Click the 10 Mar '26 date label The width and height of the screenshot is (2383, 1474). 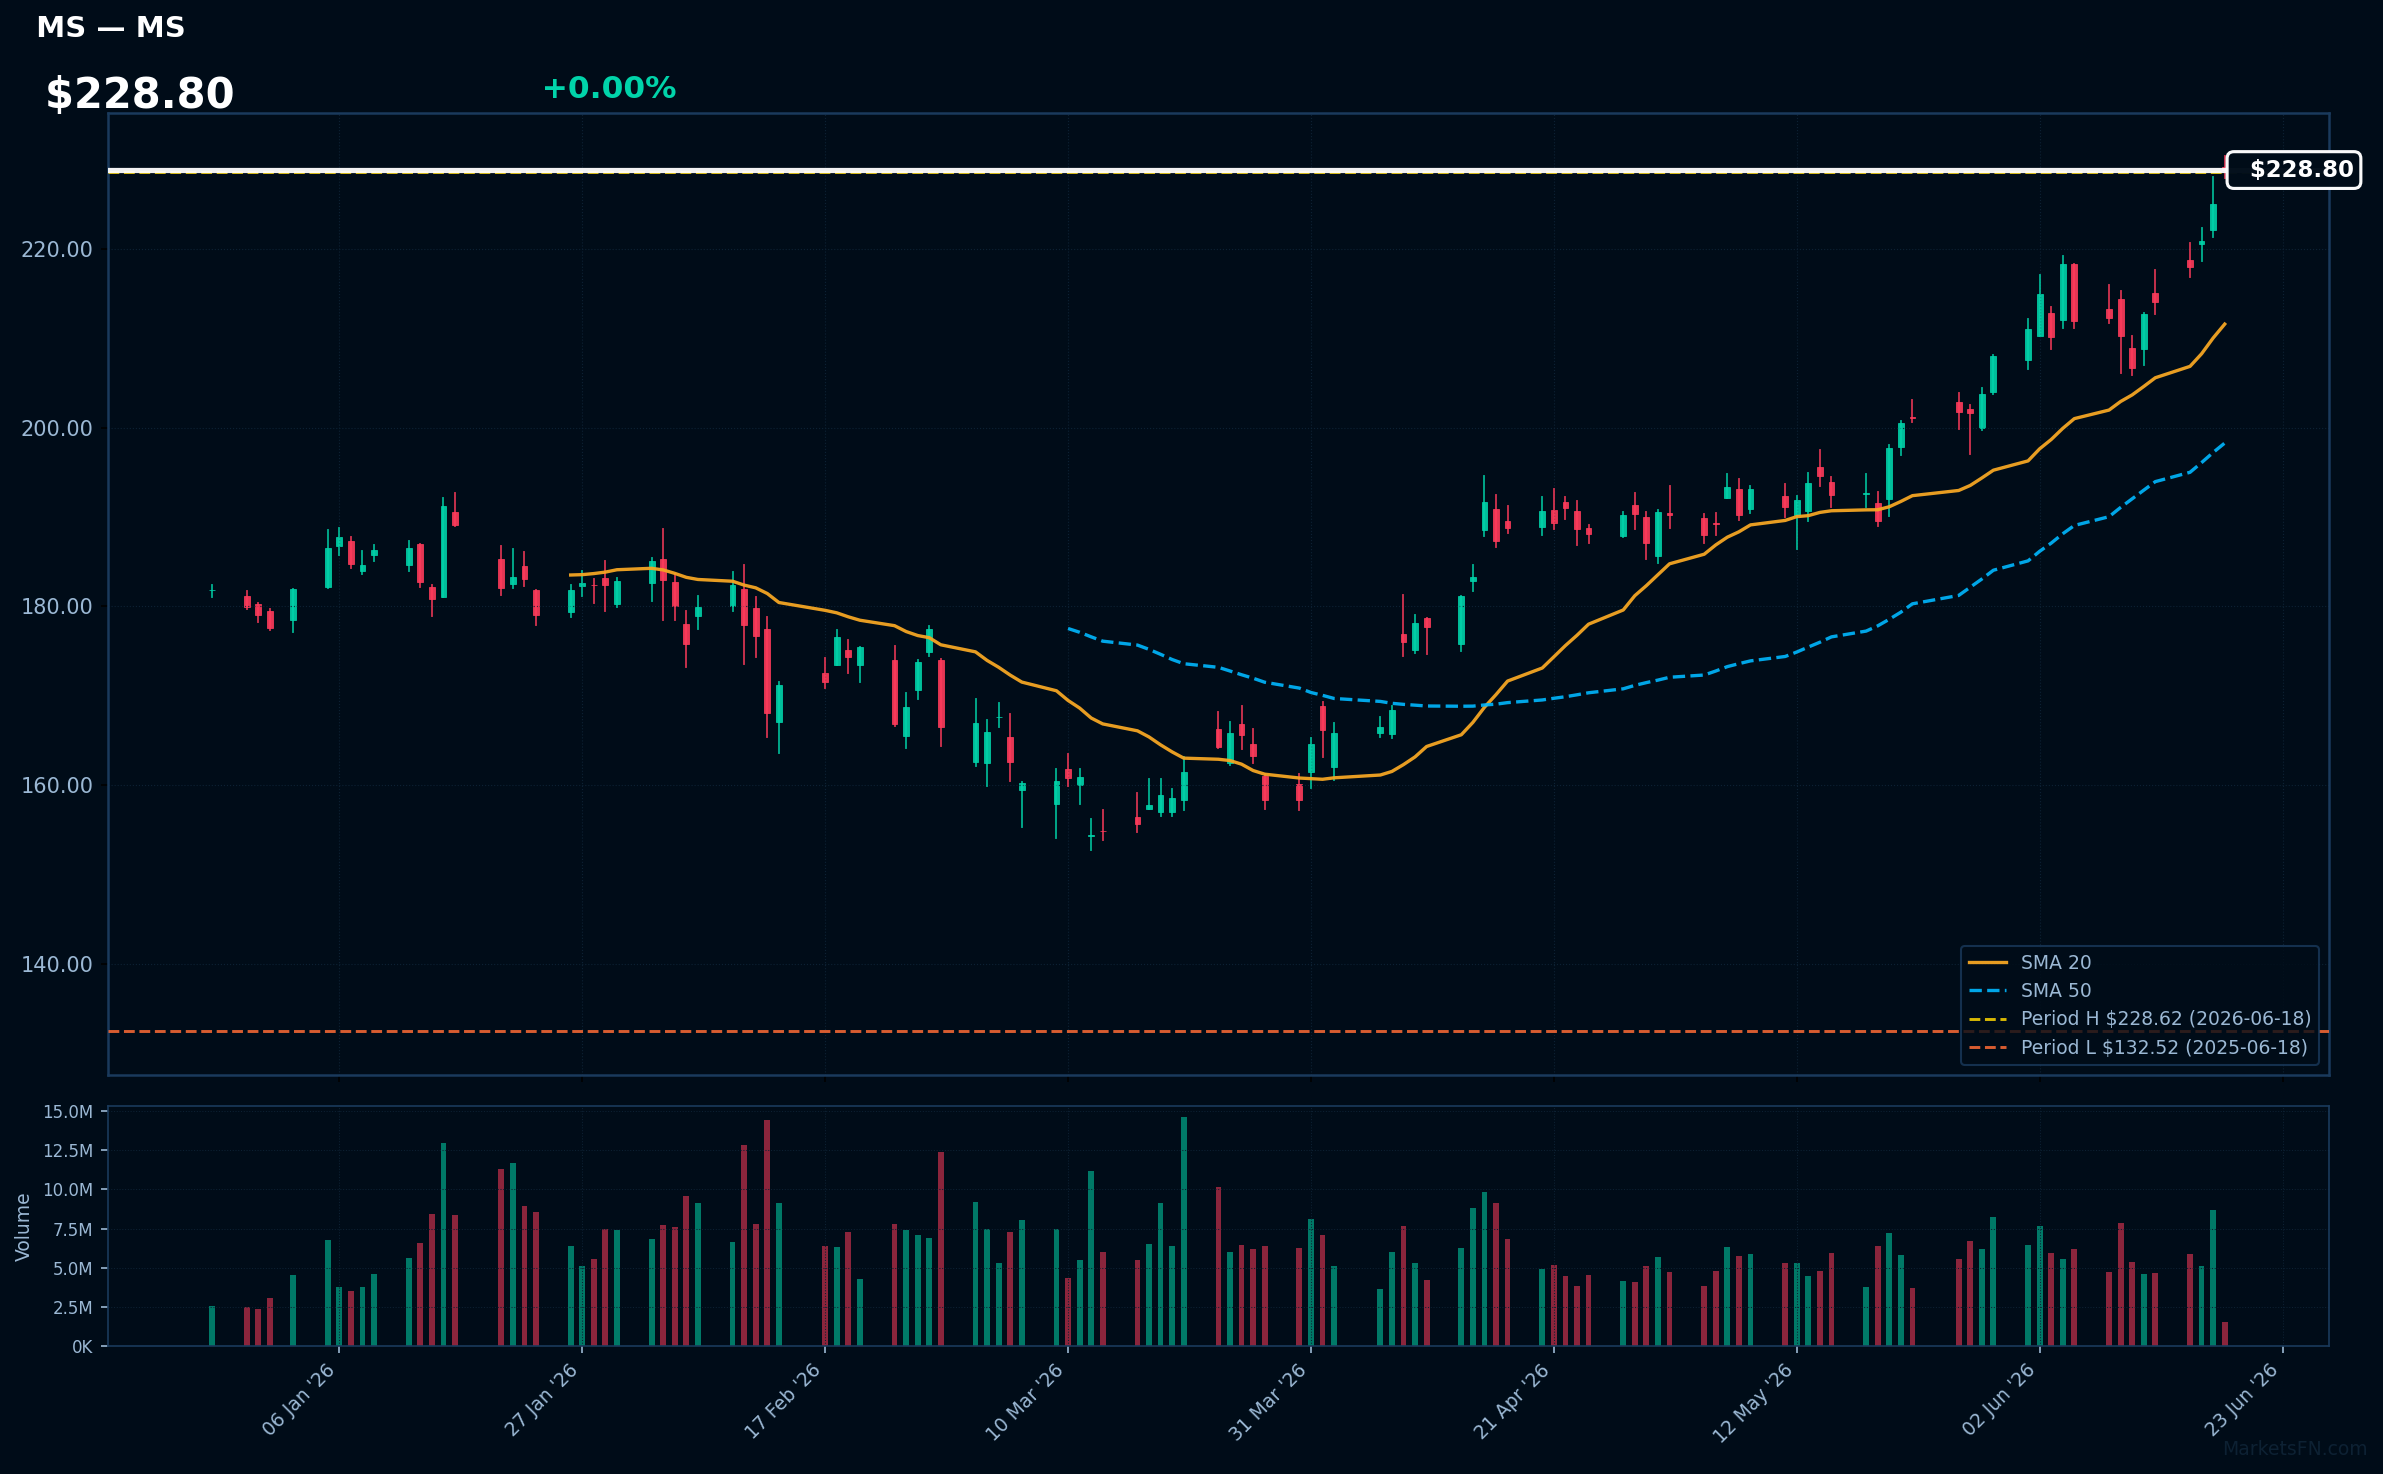click(x=1024, y=1402)
